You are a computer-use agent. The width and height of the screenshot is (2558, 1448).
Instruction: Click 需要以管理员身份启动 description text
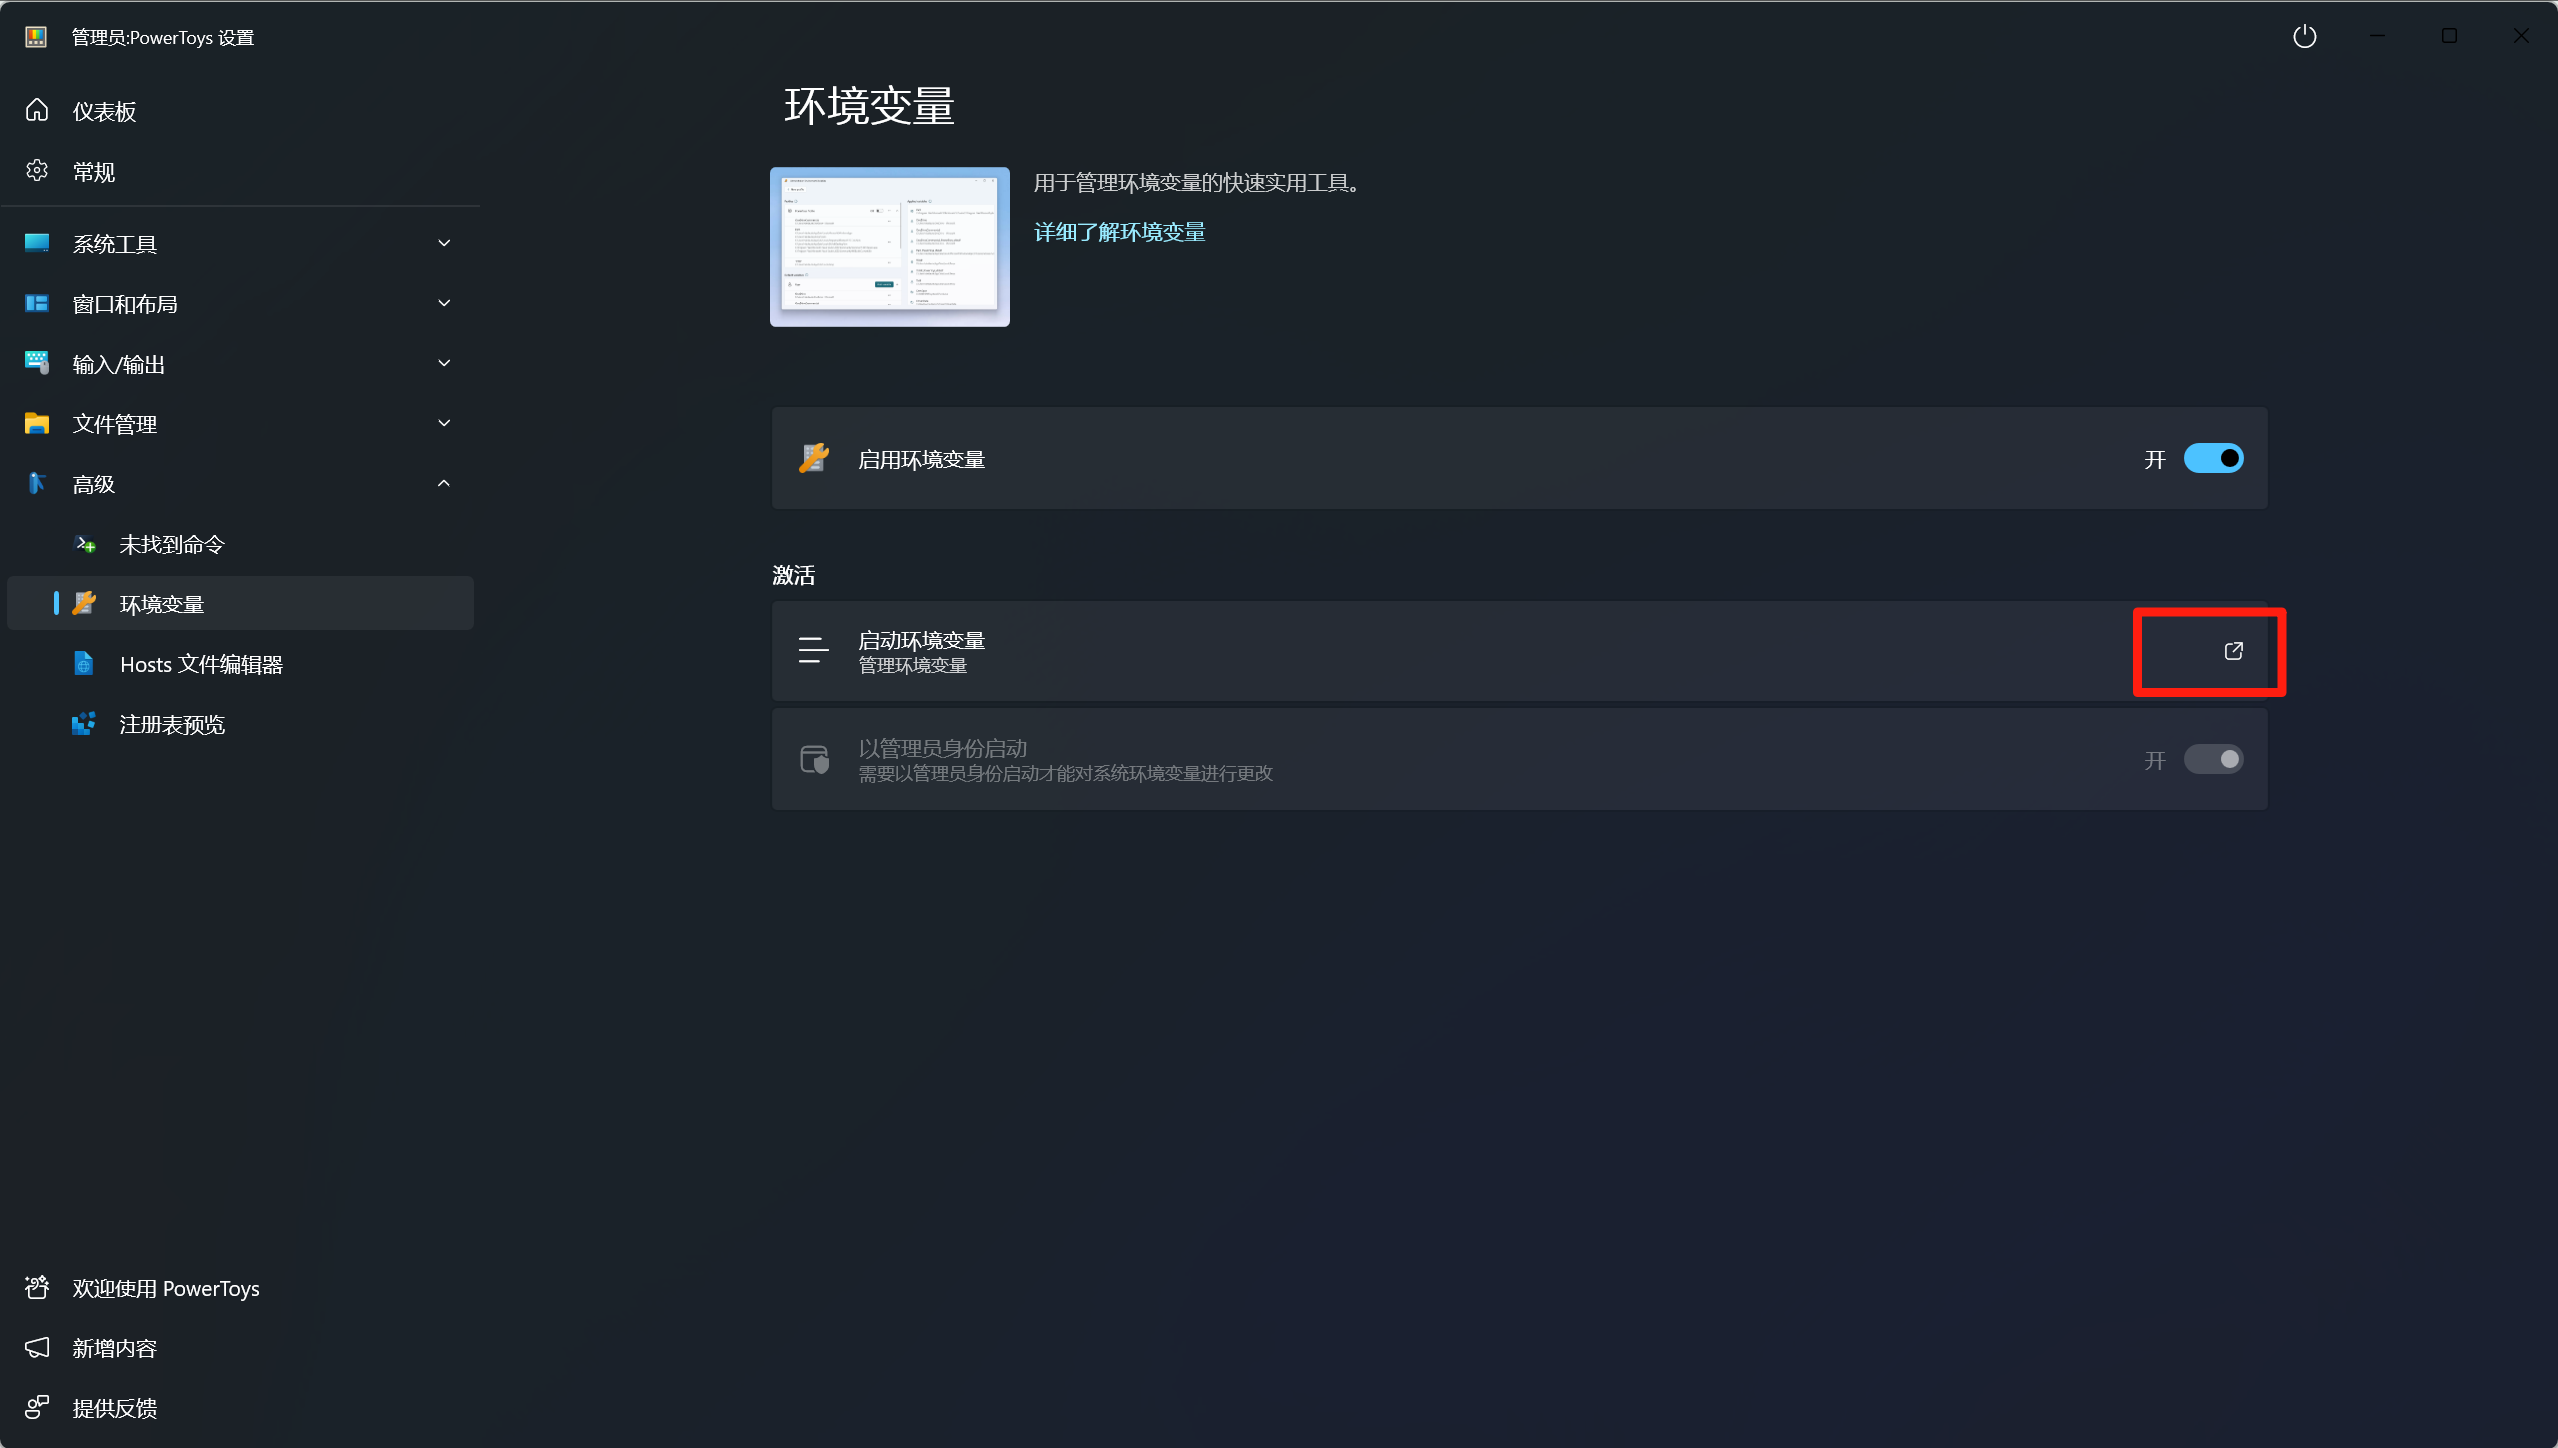tap(1065, 774)
